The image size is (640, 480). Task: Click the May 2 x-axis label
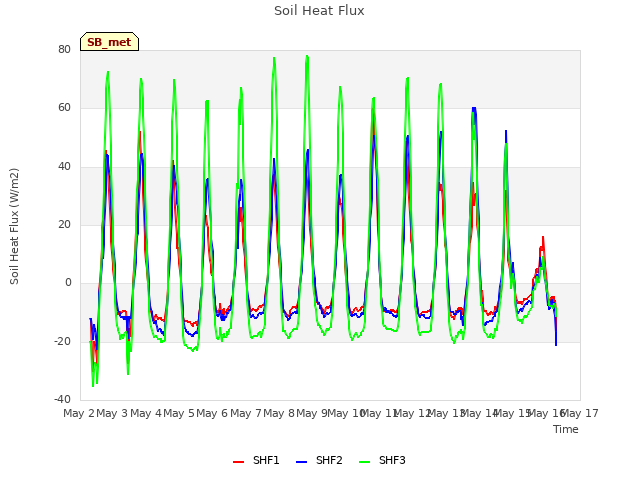tap(79, 413)
